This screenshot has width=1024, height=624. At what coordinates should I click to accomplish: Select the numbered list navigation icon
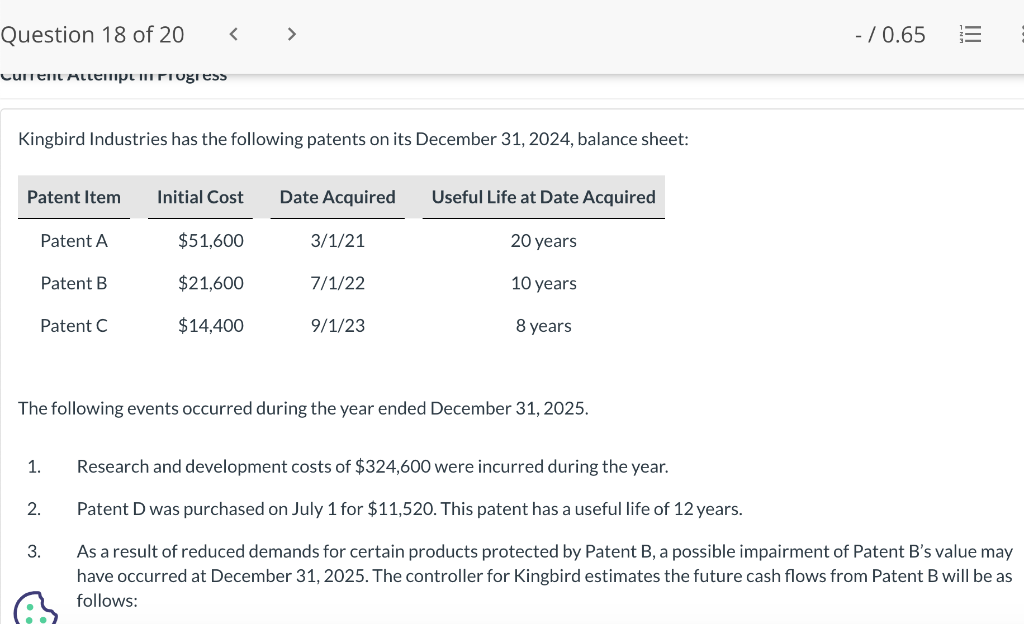pos(969,33)
